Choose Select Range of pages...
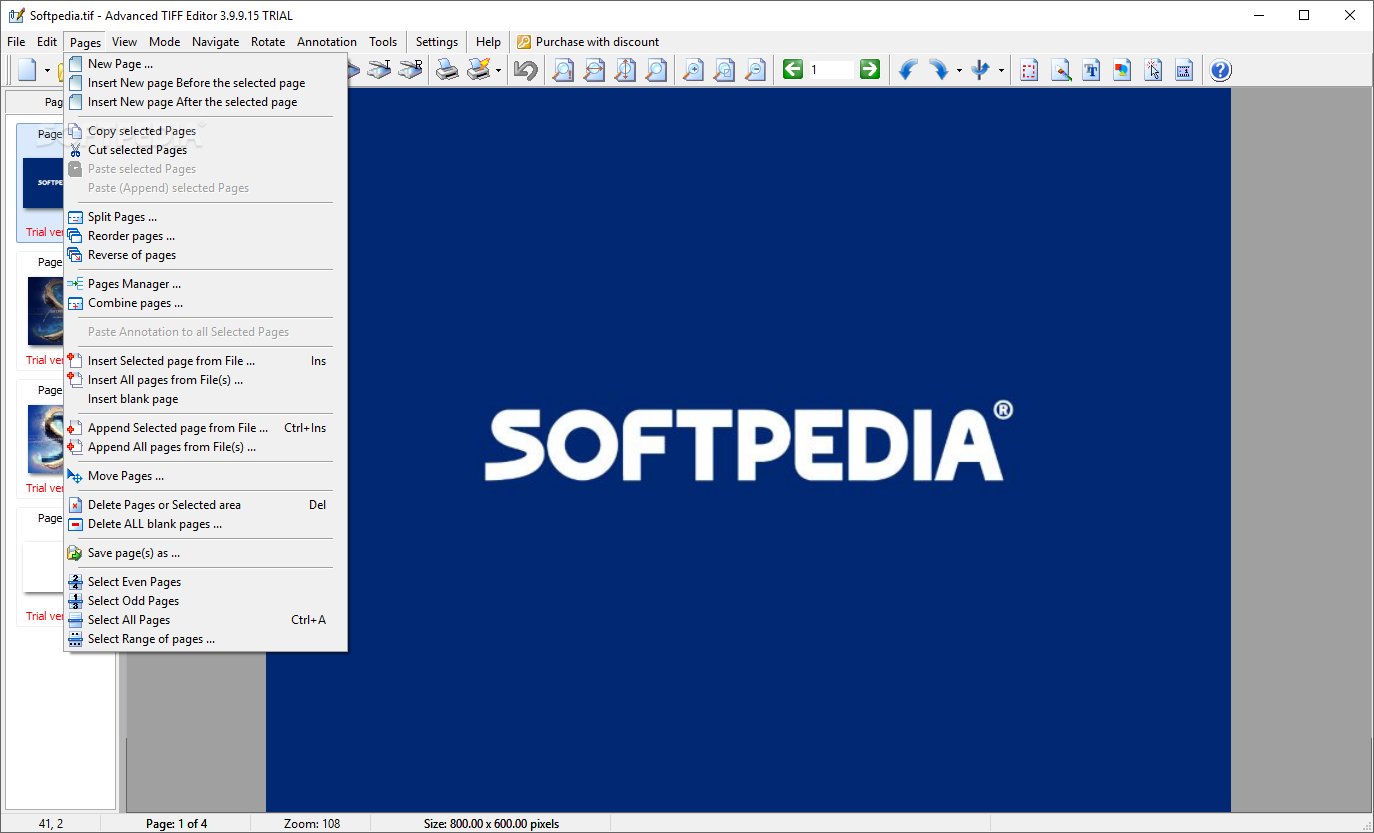This screenshot has height=833, width=1374. 206,639
